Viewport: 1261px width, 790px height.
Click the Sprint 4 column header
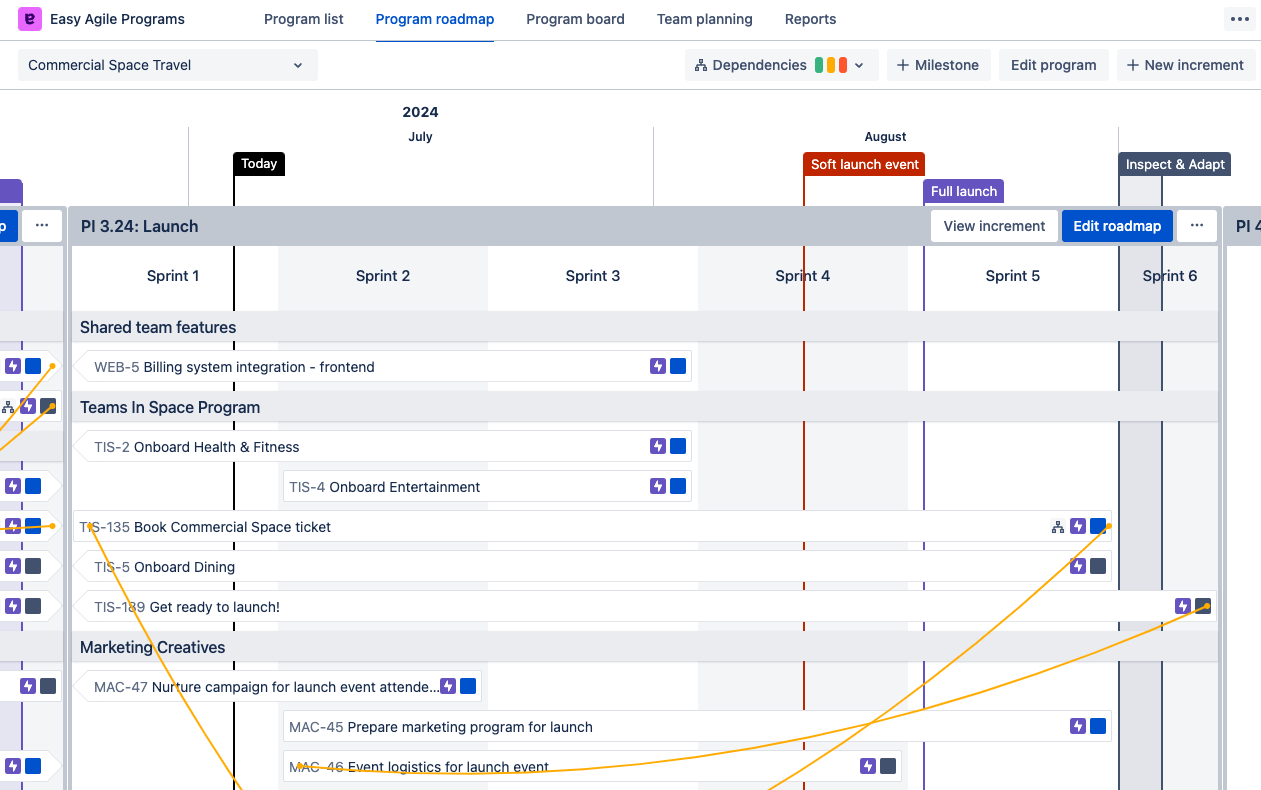[803, 276]
